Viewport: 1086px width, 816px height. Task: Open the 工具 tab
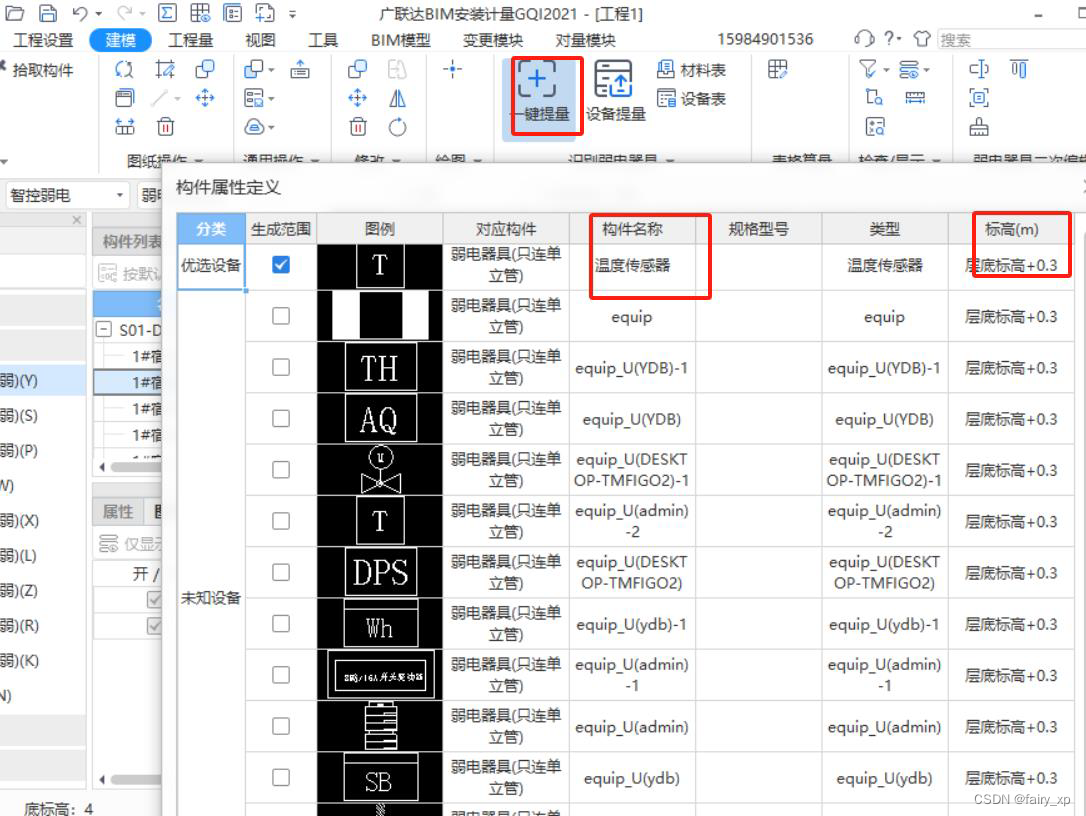pos(323,40)
